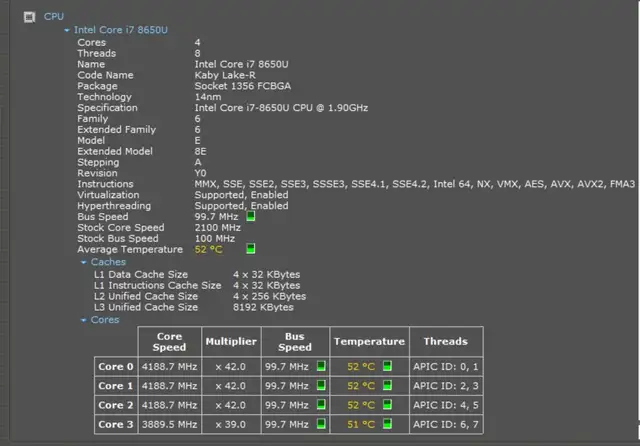
Task: Click APIC ID: 4, 5 cell
Action: click(x=446, y=405)
